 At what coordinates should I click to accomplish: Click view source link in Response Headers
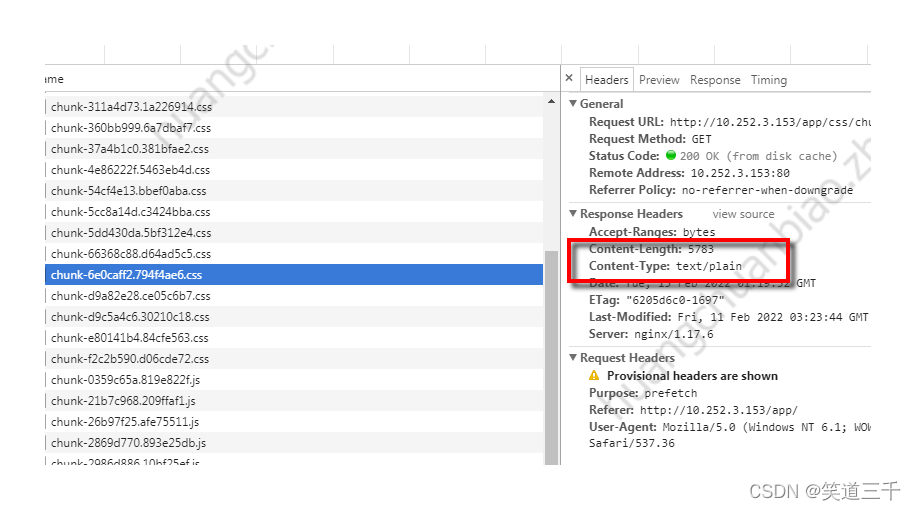(743, 214)
